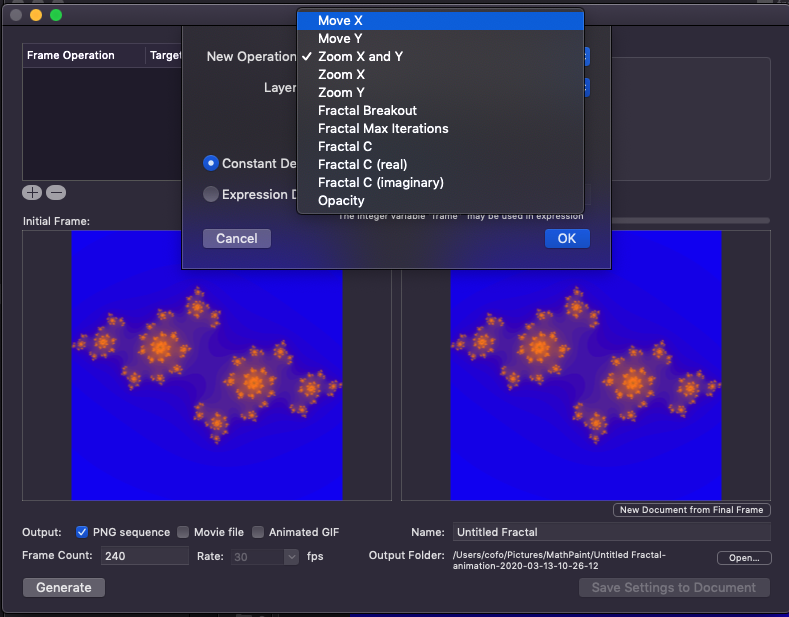
Task: Select Fractal C (imaginary) entry
Action: [x=440, y=183]
